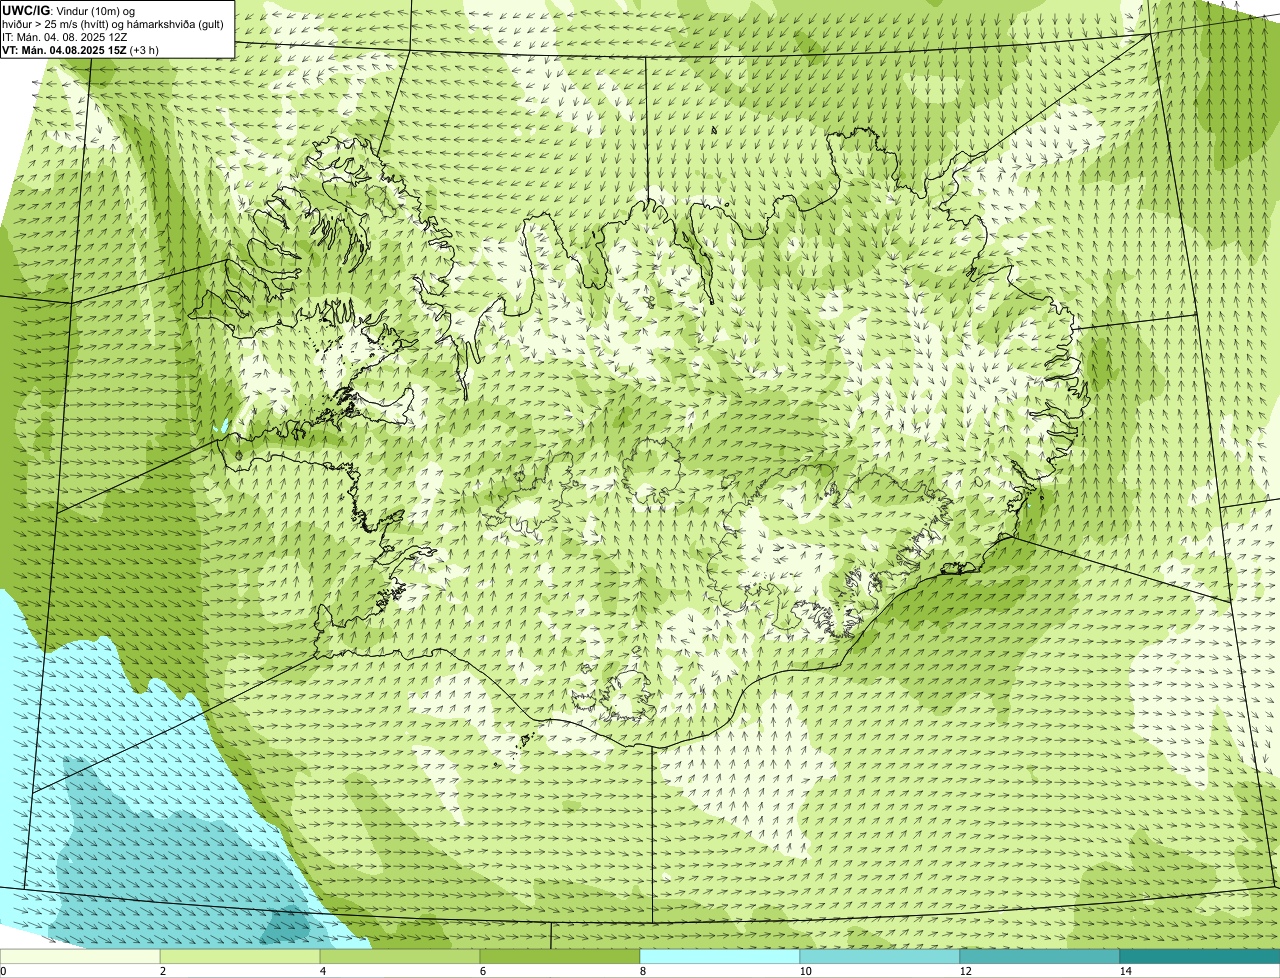Click the legend scale label '10'
Viewport: 1280px width, 978px height.
pos(805,971)
